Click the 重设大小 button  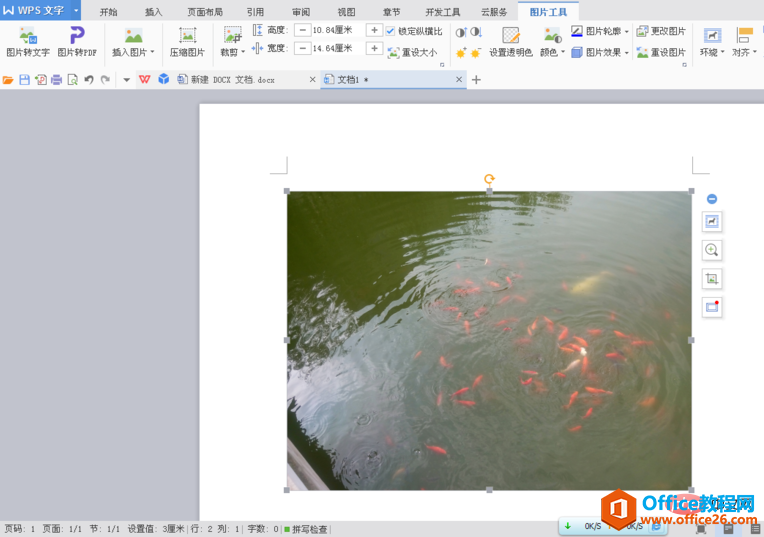tap(413, 52)
